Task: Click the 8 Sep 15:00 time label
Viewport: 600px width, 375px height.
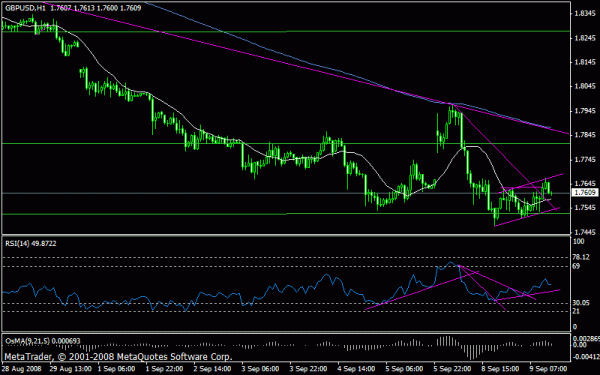Action: 501,369
